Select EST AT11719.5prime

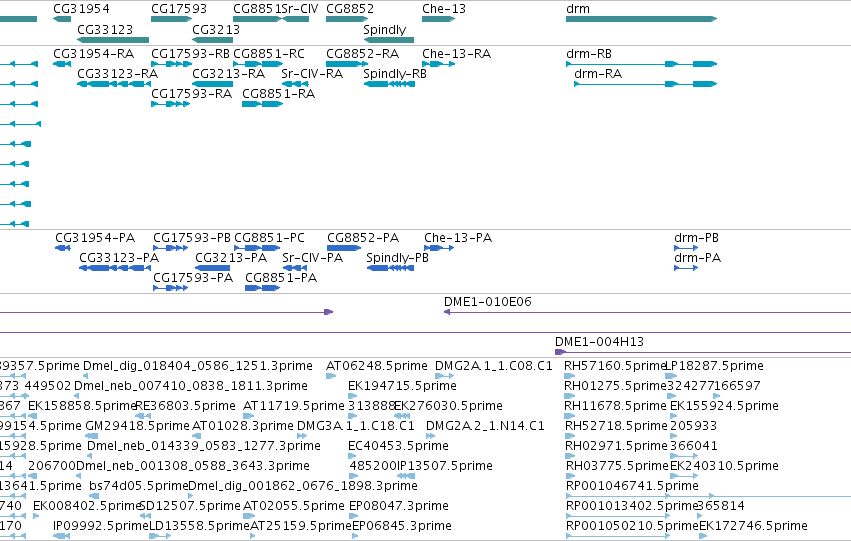click(x=249, y=416)
